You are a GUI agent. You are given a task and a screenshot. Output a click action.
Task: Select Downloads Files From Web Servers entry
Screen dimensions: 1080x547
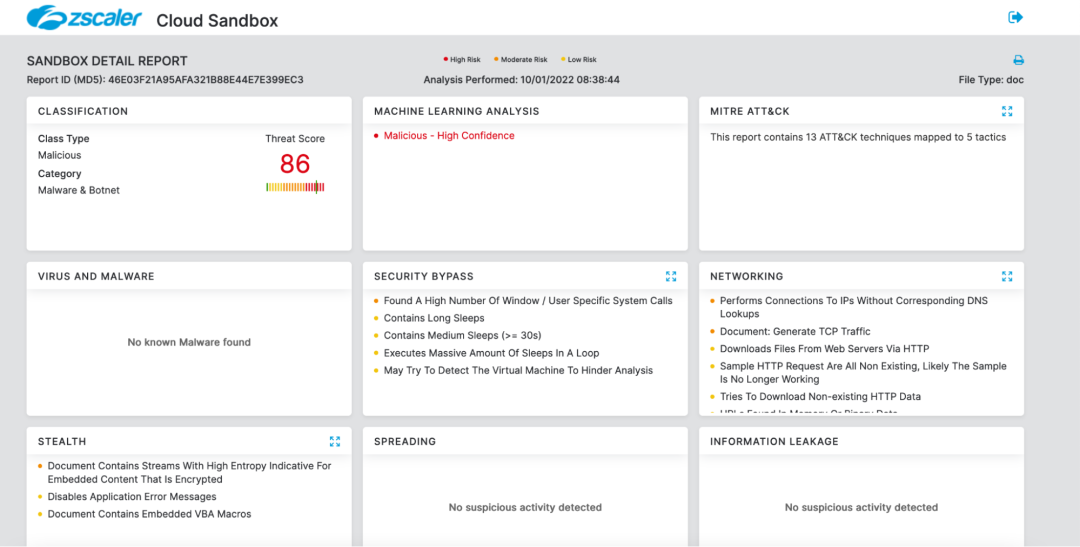[824, 349]
